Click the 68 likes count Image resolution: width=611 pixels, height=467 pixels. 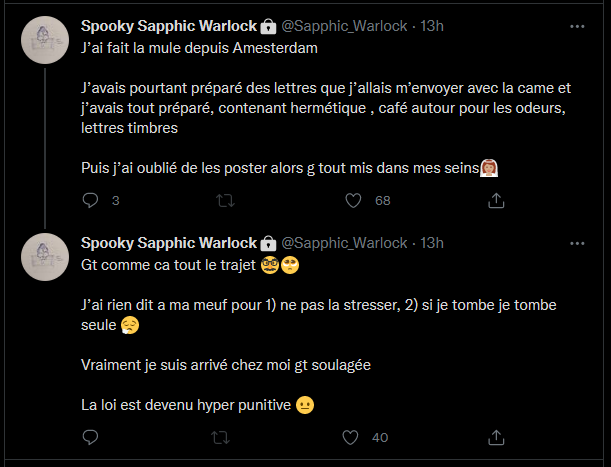coord(382,201)
